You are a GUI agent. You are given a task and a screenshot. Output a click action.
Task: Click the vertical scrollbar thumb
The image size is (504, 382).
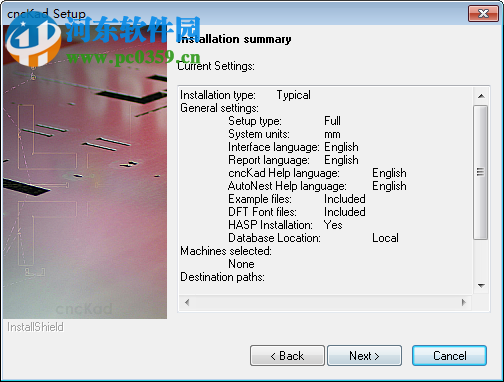pyautogui.click(x=480, y=172)
